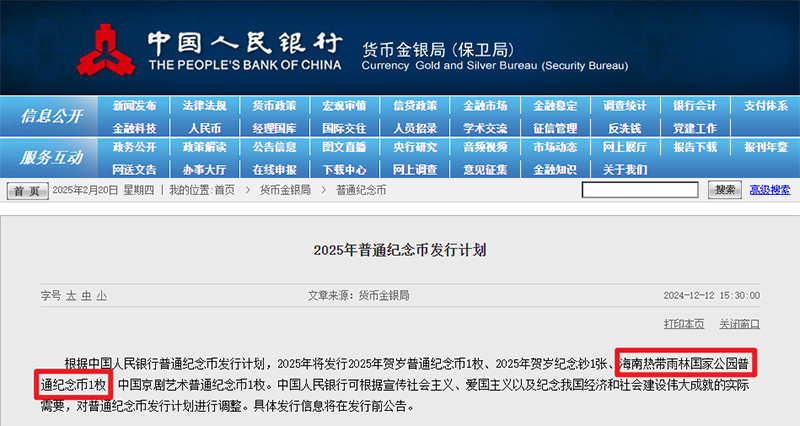Set font size to 小
The width and height of the screenshot is (800, 426).
click(x=102, y=295)
